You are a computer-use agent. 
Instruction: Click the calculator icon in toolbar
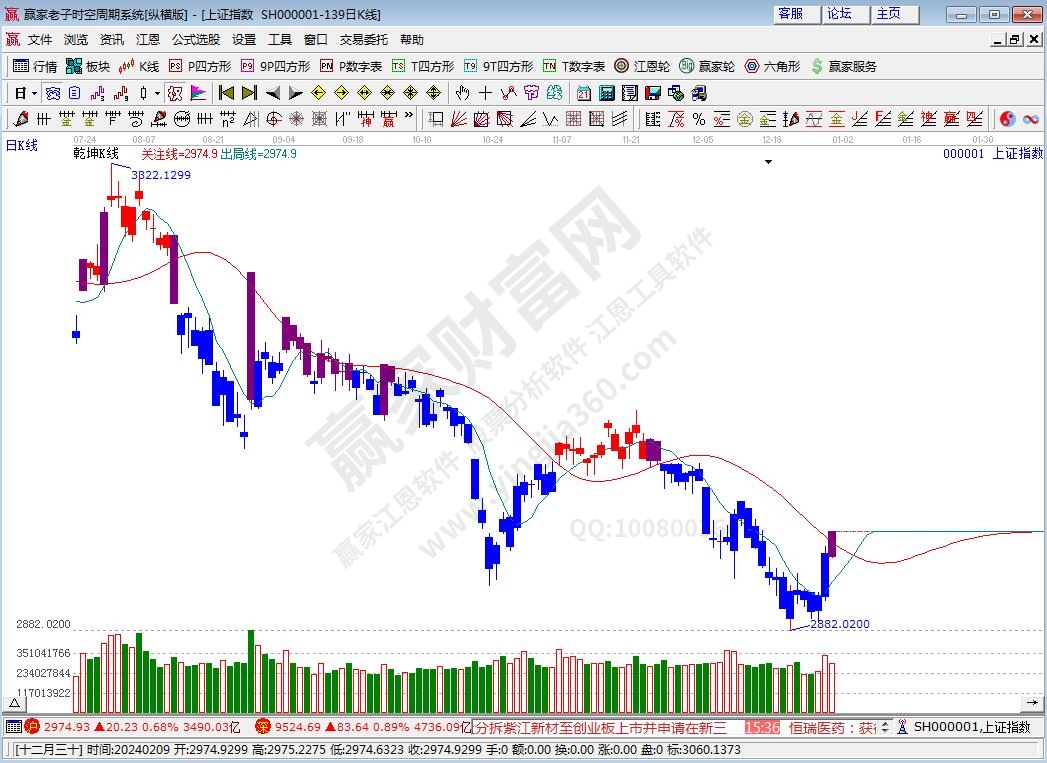[x=606, y=93]
